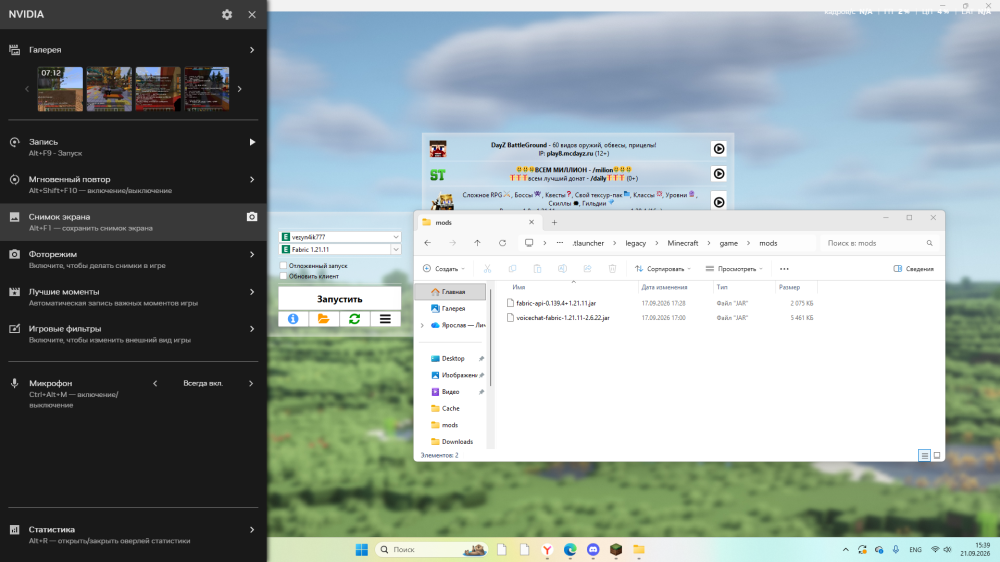
Task: Go back in File Explorer
Action: [428, 243]
